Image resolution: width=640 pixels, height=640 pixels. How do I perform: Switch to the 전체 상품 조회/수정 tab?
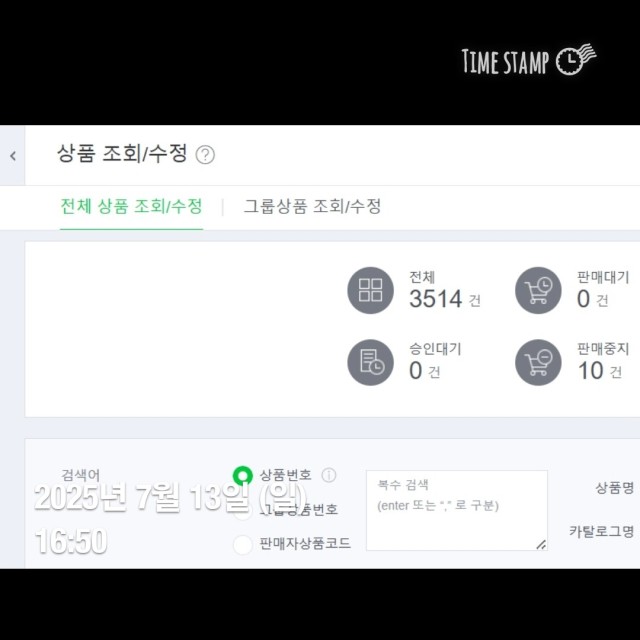[x=131, y=206]
